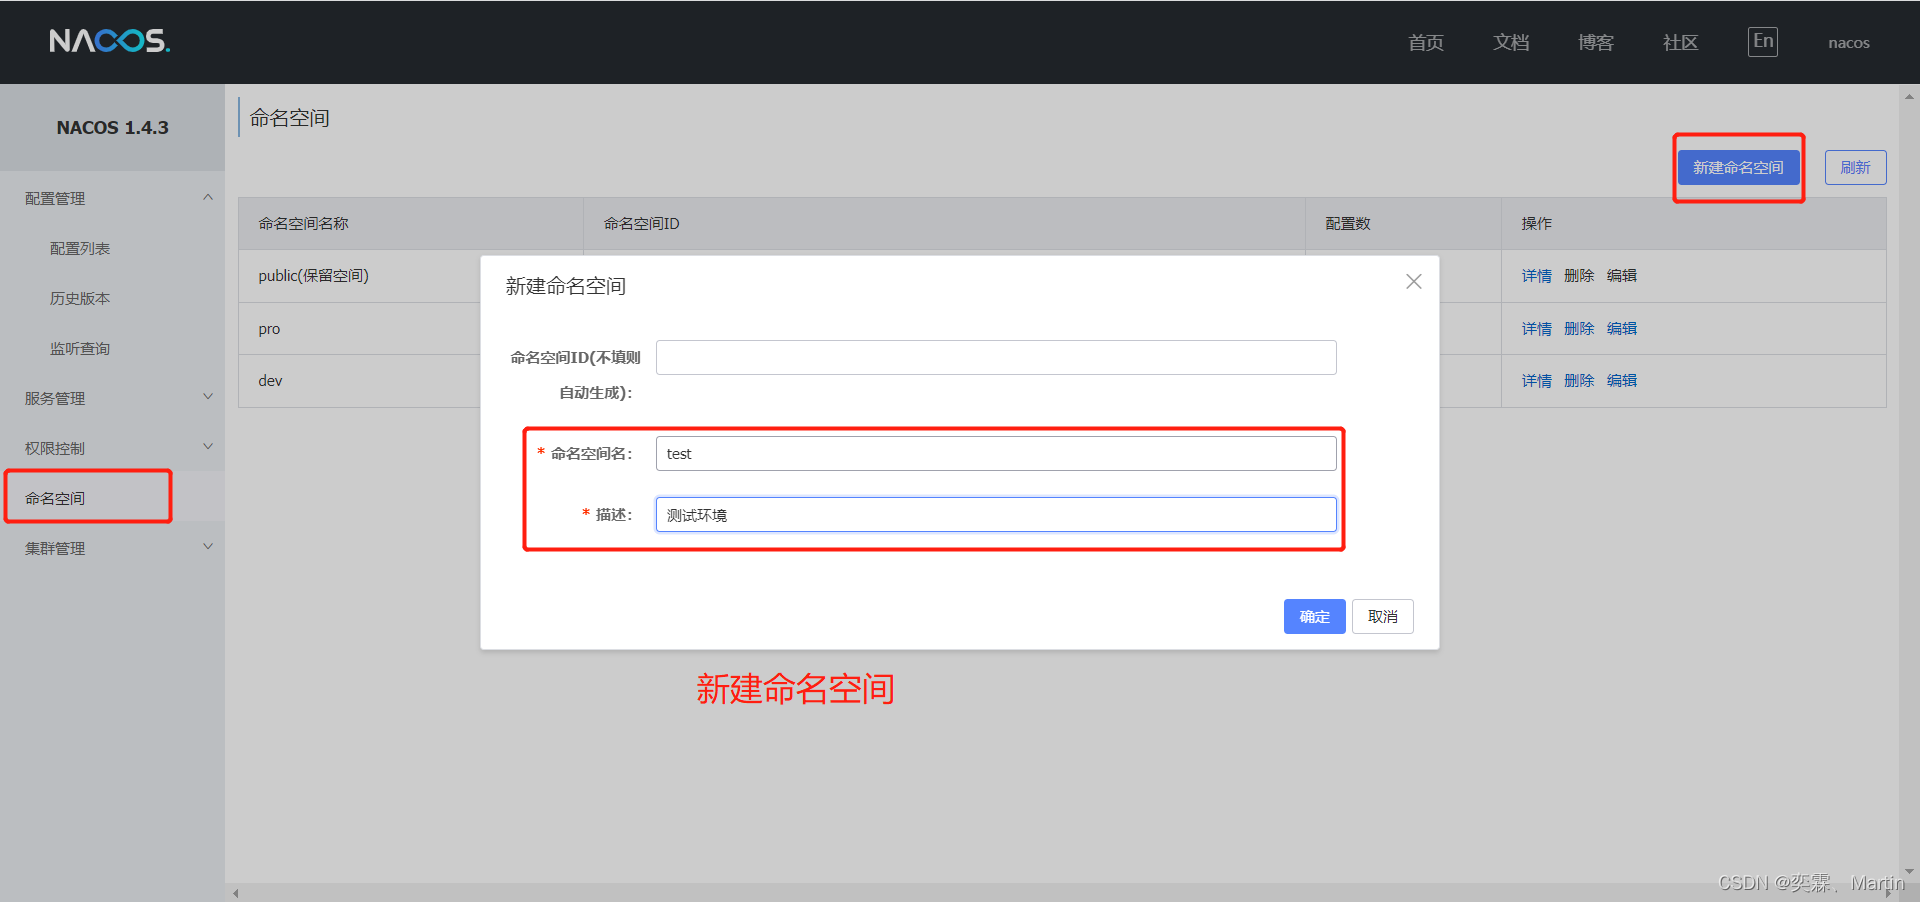The width and height of the screenshot is (1920, 902).
Task: Focus the 命名空间ID input field
Action: (995, 358)
